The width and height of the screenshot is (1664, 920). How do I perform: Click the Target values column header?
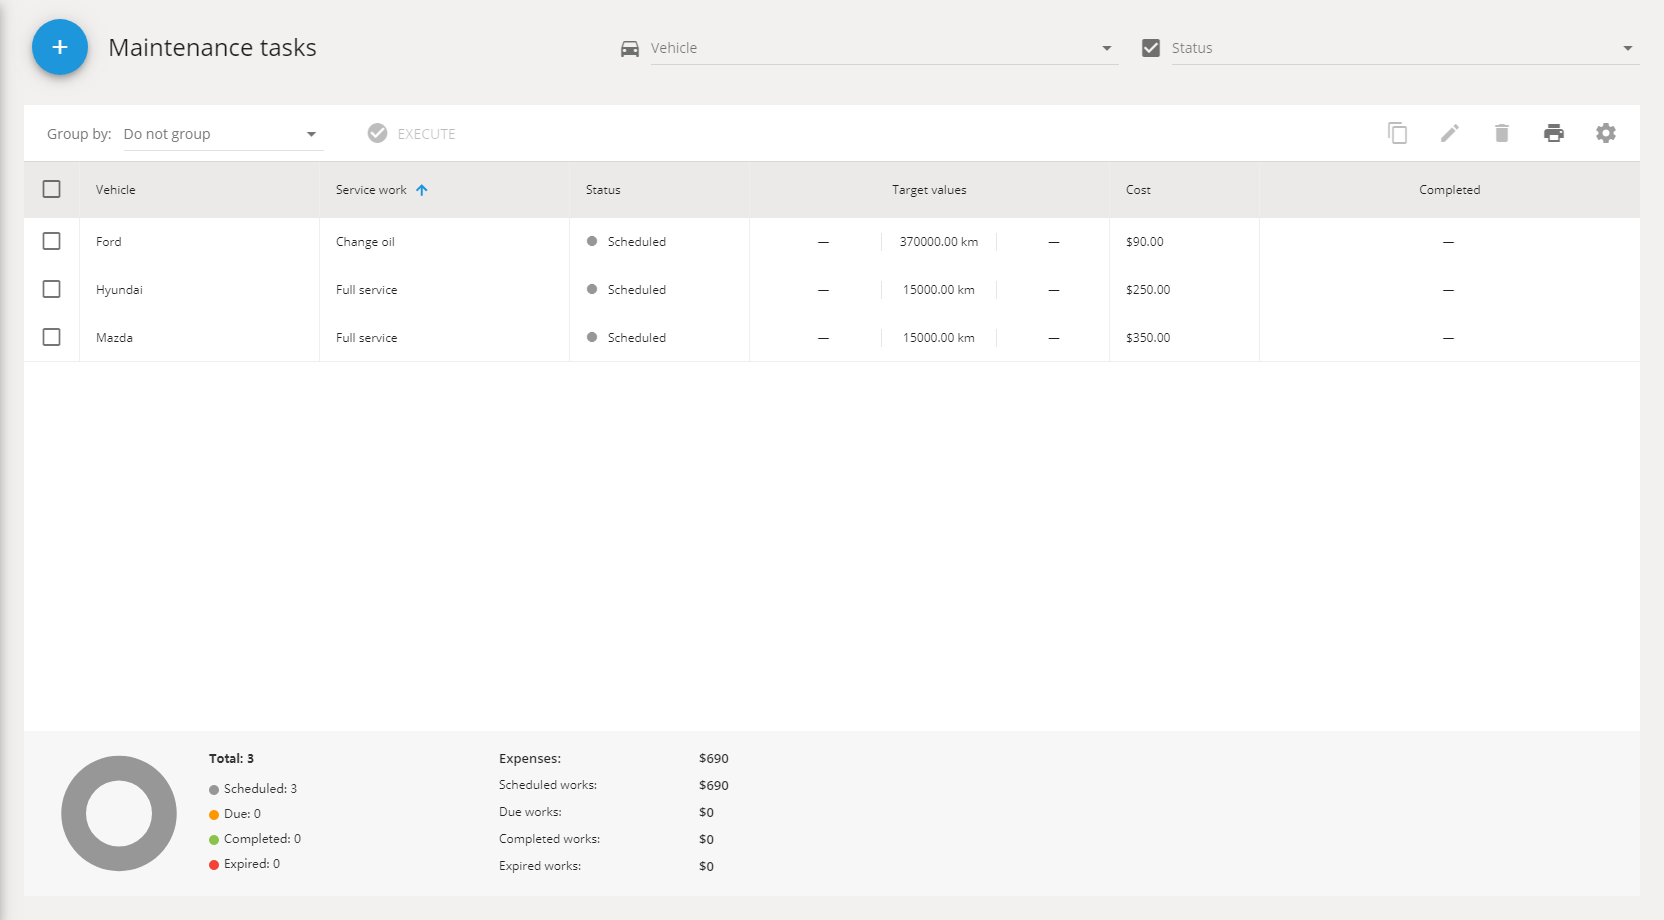[x=929, y=190]
